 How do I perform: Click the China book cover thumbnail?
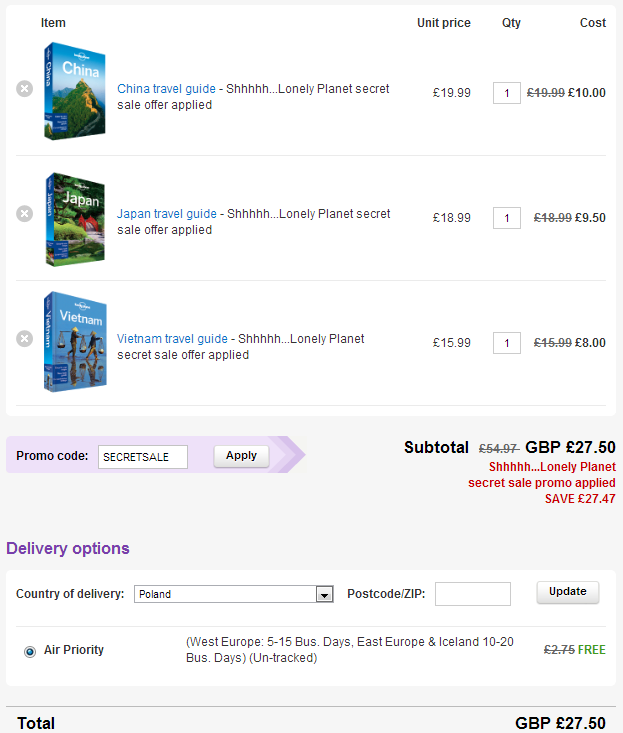coord(73,91)
